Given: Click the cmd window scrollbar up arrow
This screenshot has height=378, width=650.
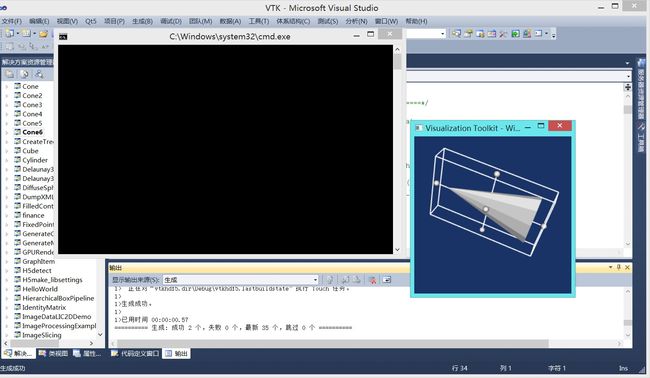Looking at the screenshot, I should click(398, 49).
